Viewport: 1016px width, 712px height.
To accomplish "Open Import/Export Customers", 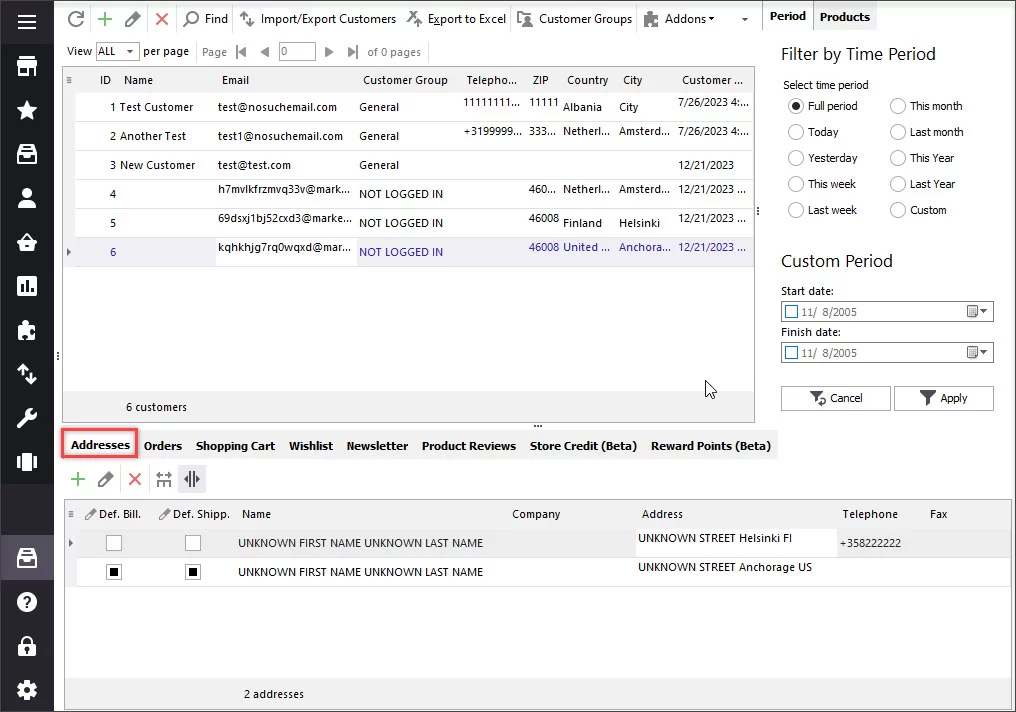I will tap(318, 19).
